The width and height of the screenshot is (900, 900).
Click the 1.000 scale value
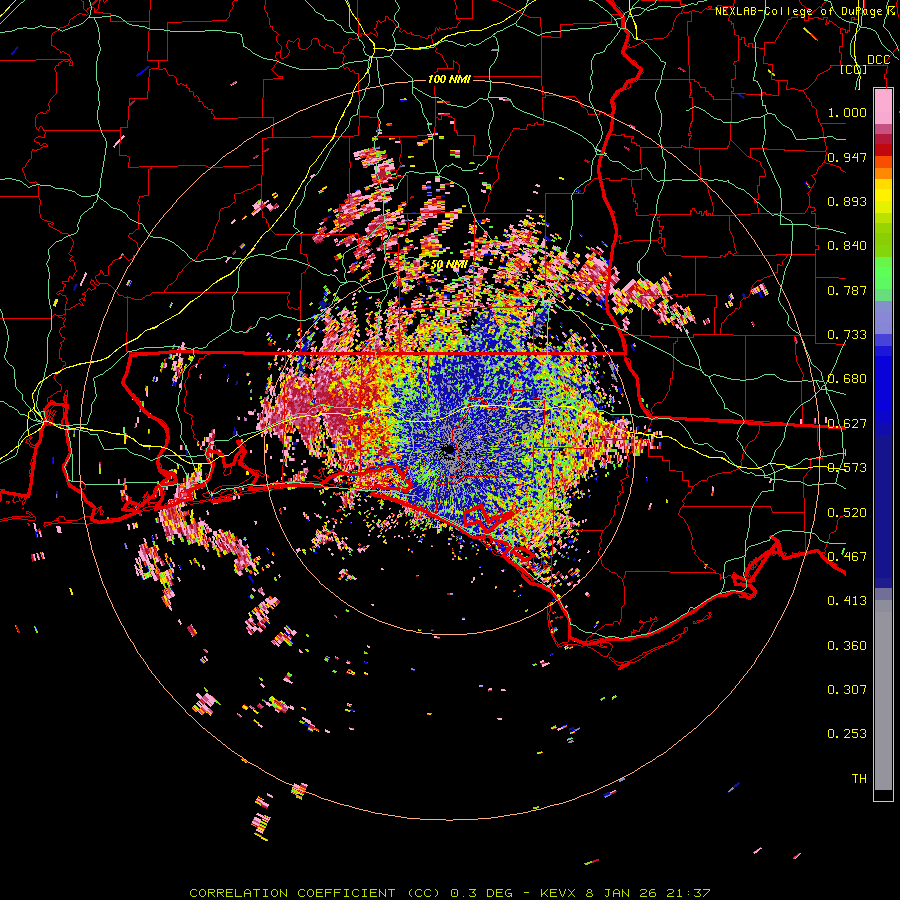click(x=847, y=113)
